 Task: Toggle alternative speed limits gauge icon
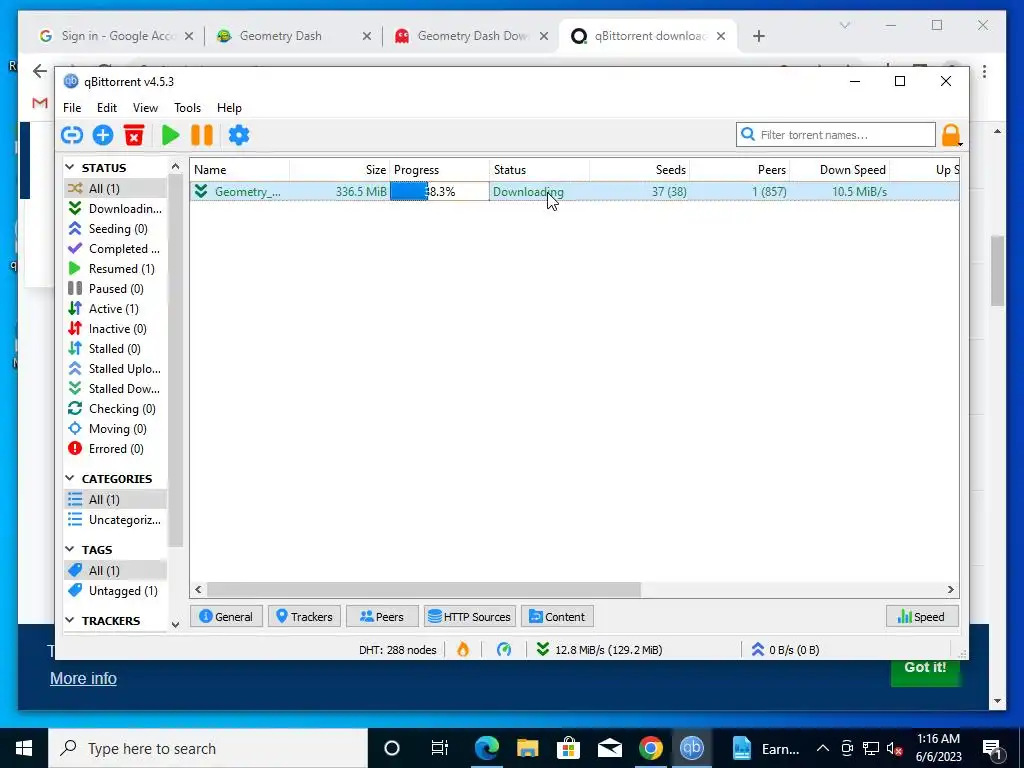(504, 649)
